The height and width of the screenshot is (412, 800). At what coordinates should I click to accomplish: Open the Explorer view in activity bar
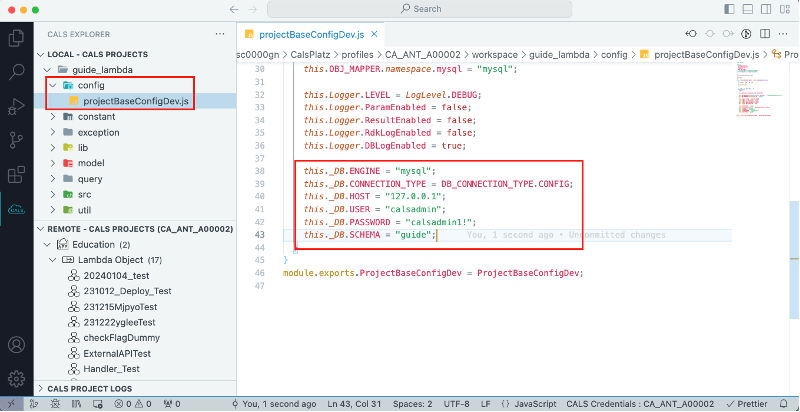tap(16, 38)
